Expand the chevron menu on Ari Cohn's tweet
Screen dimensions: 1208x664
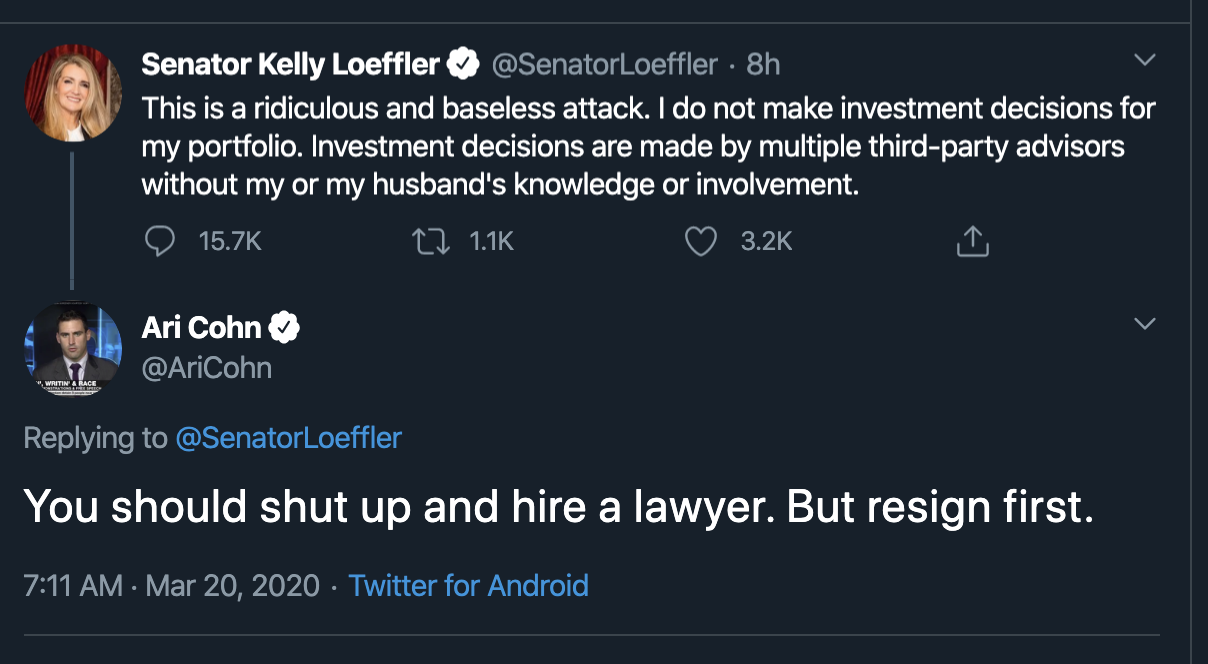tap(1144, 324)
